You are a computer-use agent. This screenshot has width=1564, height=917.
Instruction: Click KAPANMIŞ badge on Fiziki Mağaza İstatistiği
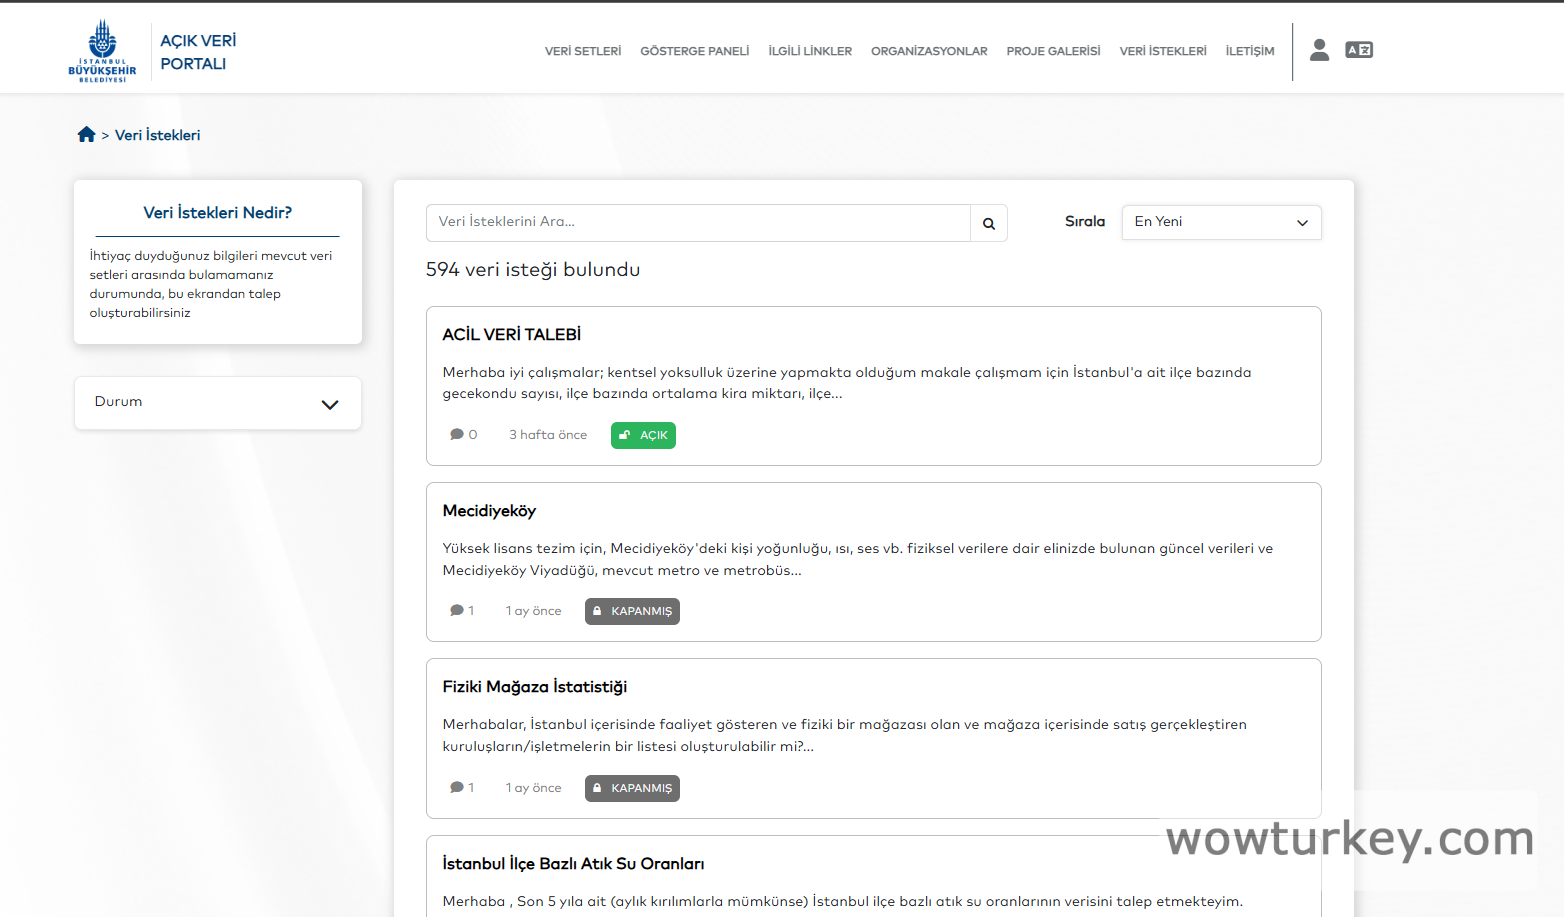point(632,789)
